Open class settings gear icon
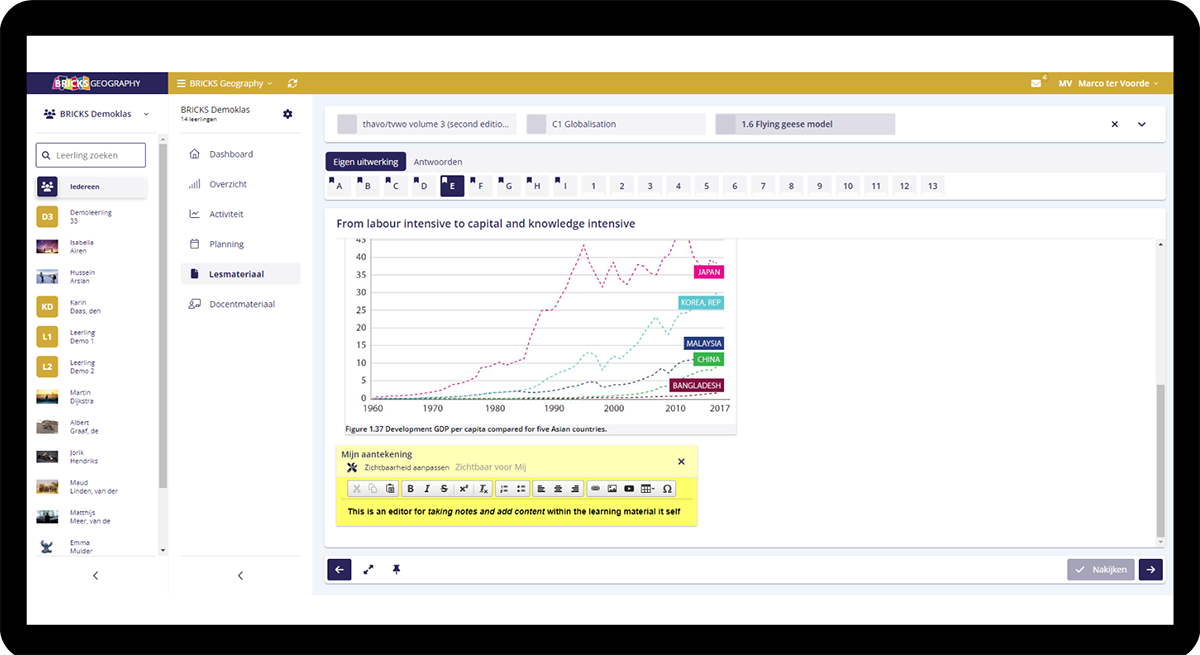The height and width of the screenshot is (655, 1200). point(288,114)
